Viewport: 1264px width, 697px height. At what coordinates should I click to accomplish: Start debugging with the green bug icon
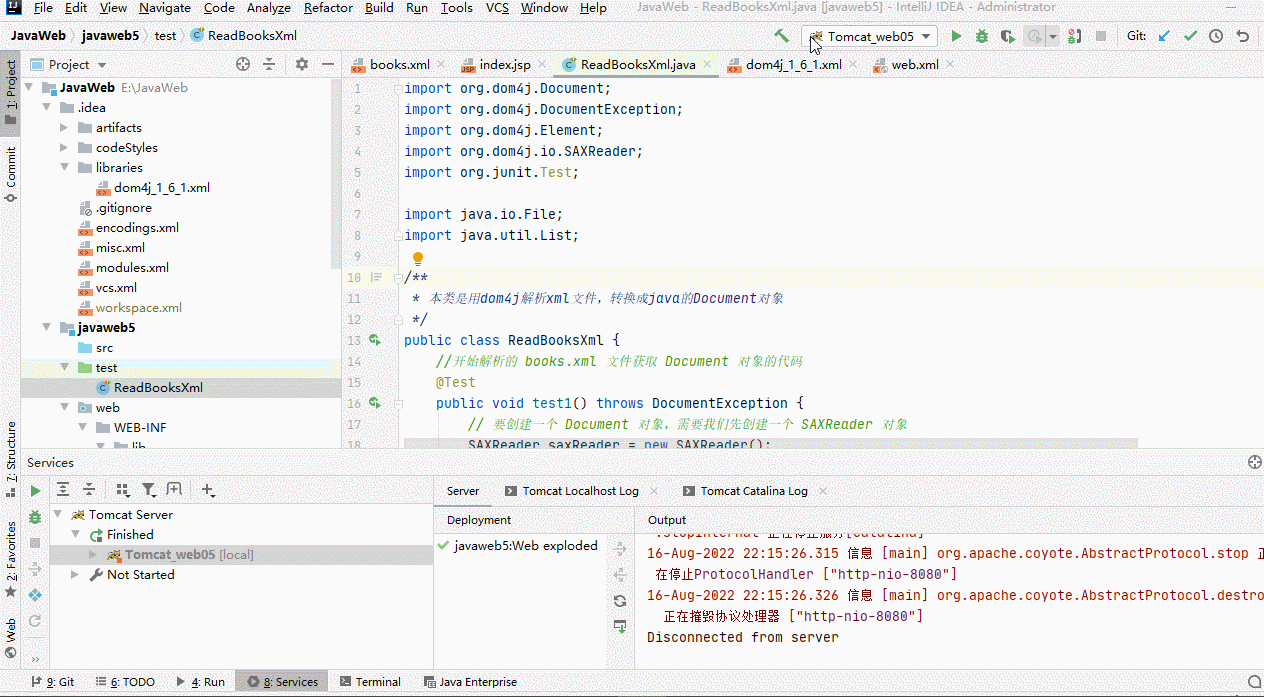pos(982,36)
